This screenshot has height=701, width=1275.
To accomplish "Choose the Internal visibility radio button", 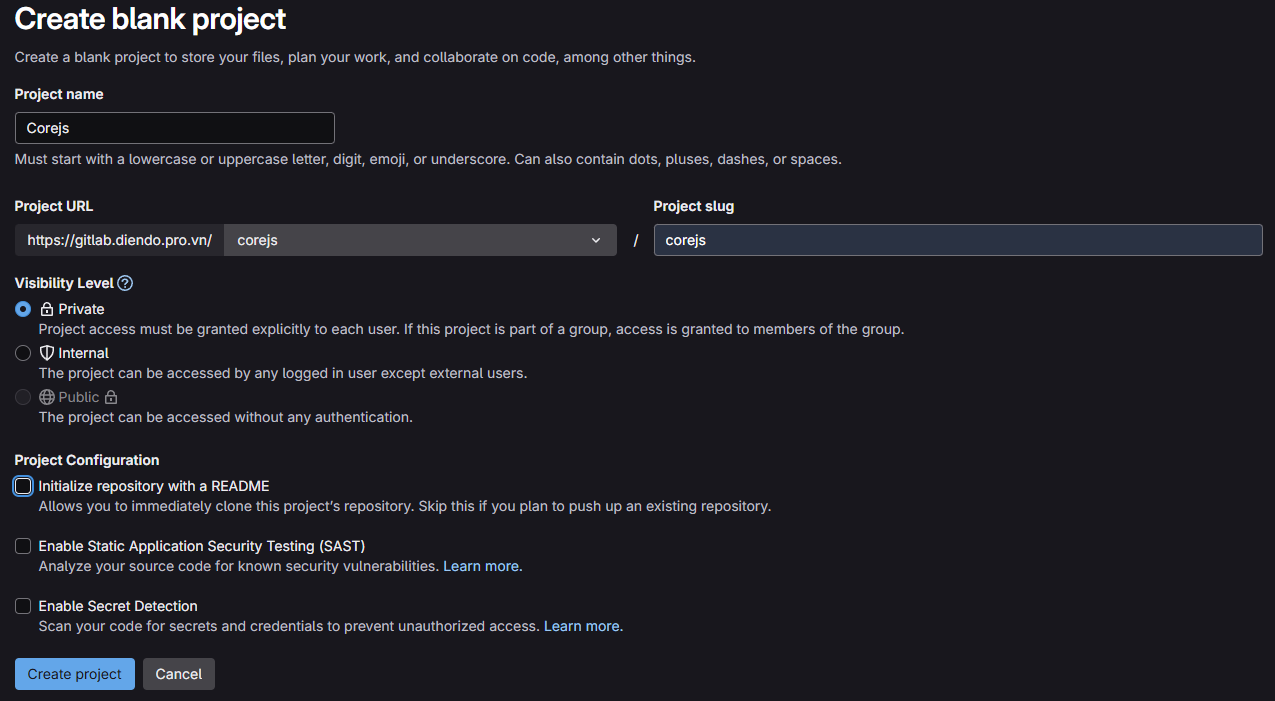I will [x=23, y=353].
